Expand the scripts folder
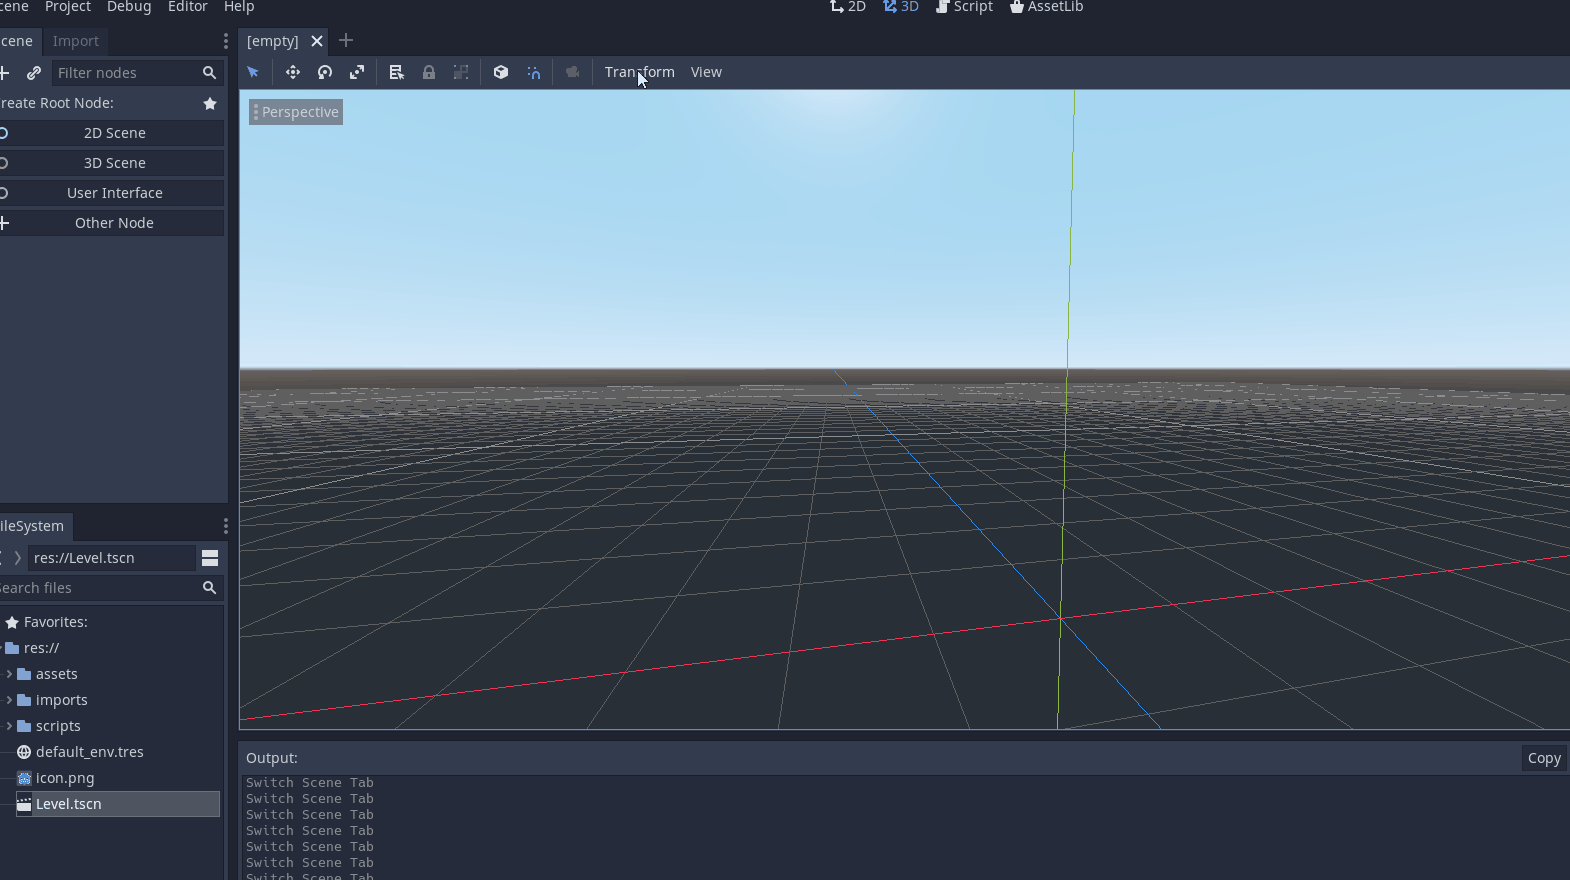 point(9,726)
